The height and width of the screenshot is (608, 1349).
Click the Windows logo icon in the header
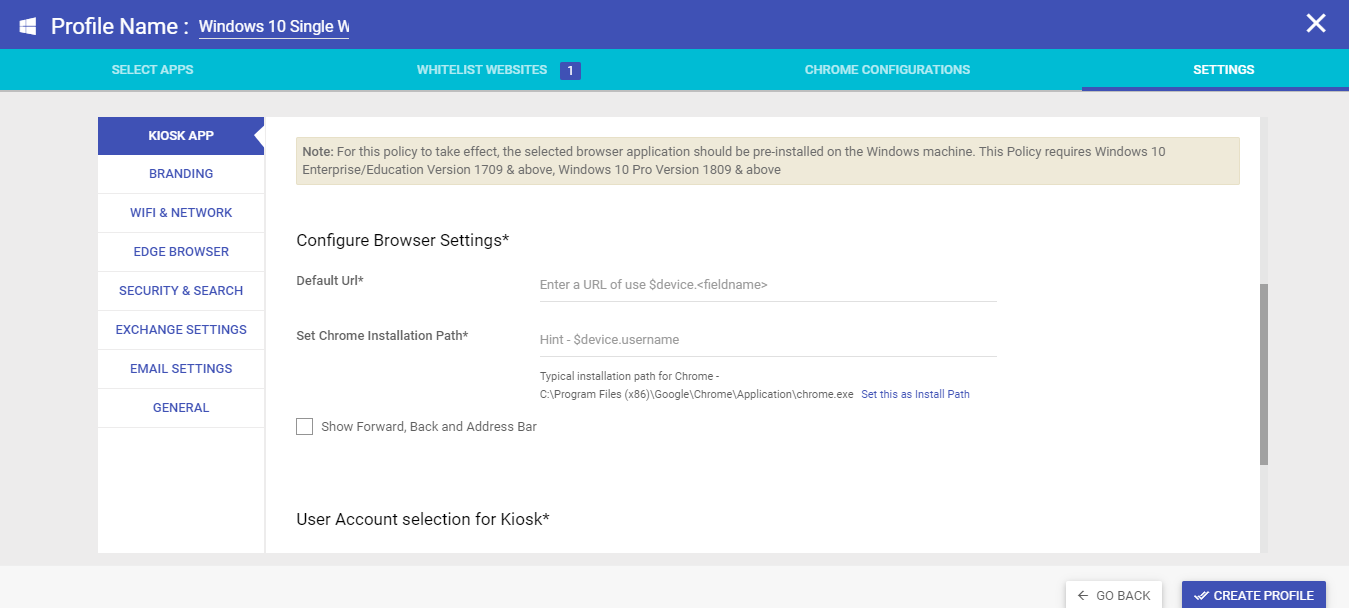click(28, 25)
